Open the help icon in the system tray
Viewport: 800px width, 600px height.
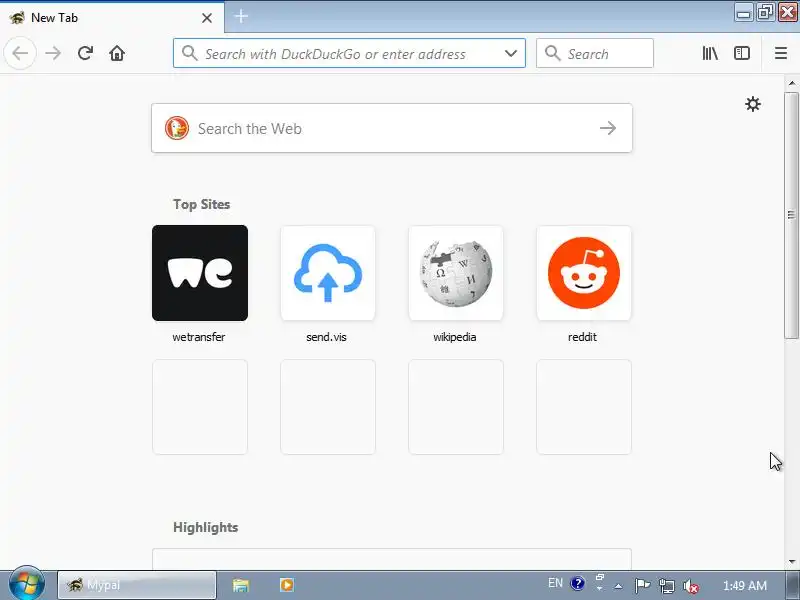pos(578,583)
